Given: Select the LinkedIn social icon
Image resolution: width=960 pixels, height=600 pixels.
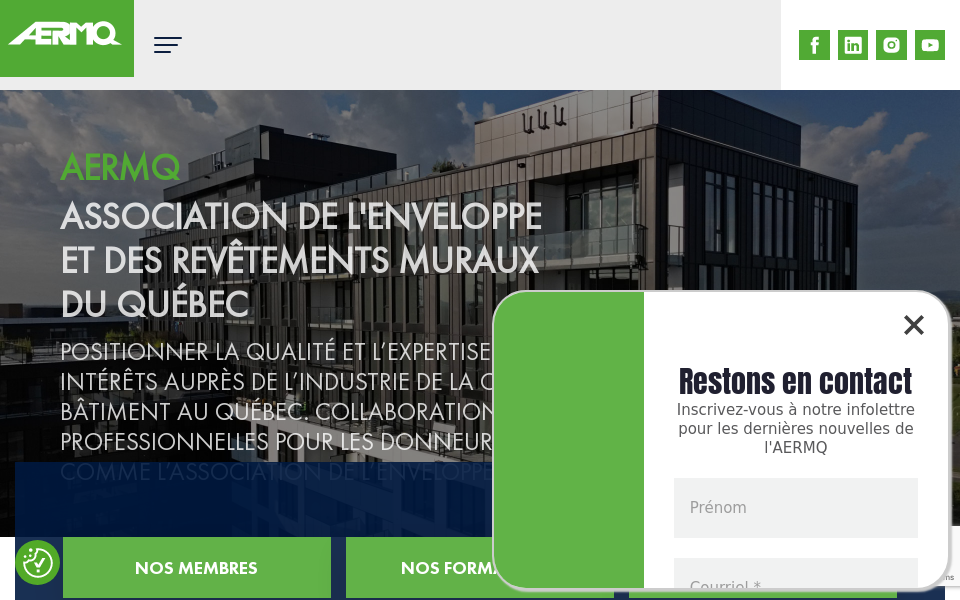Looking at the screenshot, I should [x=853, y=44].
